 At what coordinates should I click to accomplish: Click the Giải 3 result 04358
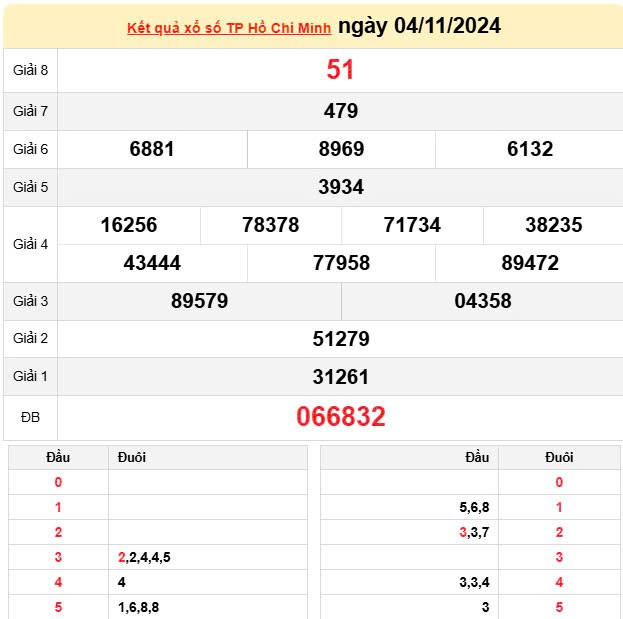click(x=482, y=301)
